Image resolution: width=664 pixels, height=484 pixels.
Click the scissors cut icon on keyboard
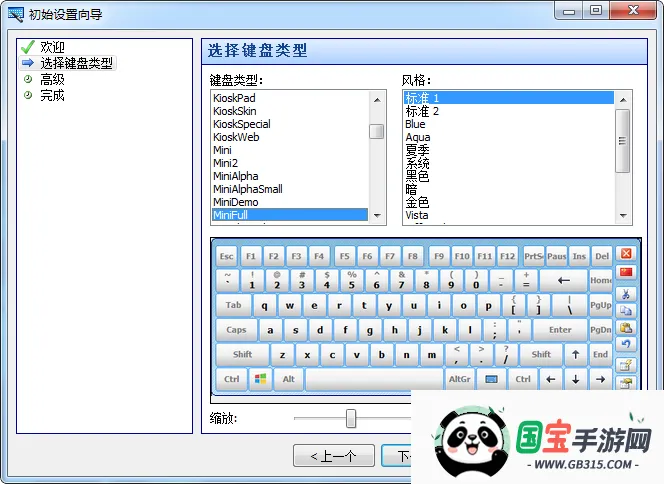click(x=627, y=294)
